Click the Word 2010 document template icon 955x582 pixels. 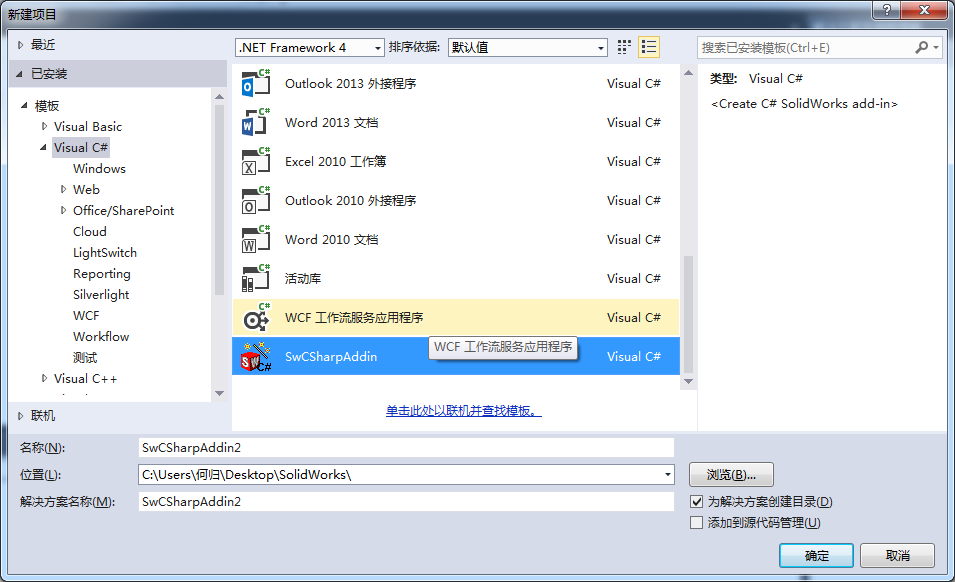pos(256,239)
